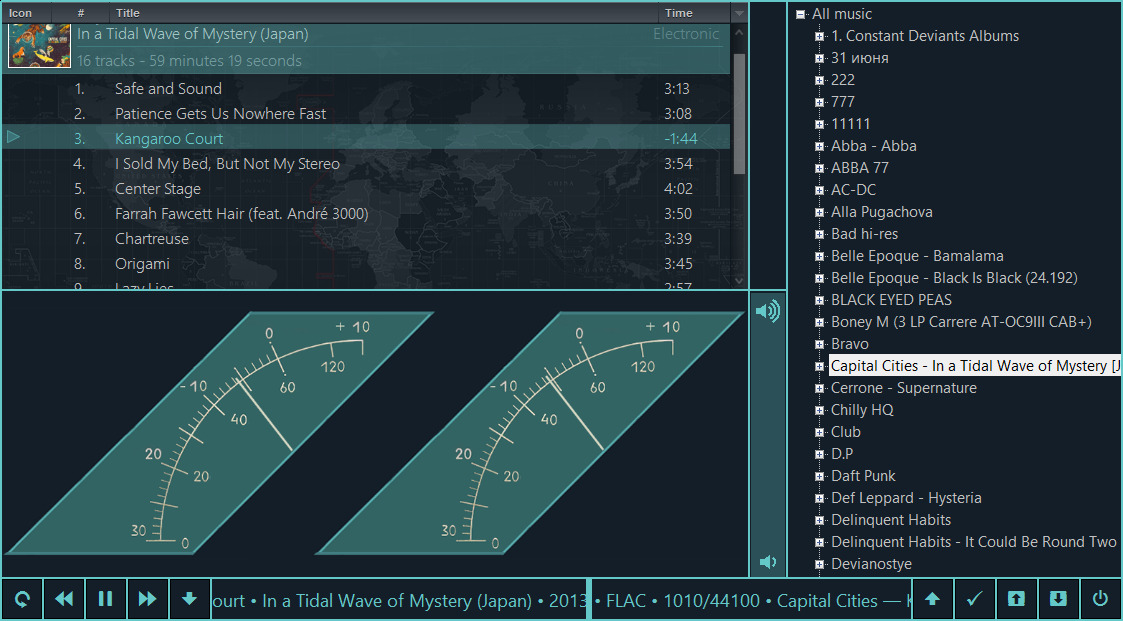Select the 11111 tree item

pos(851,124)
